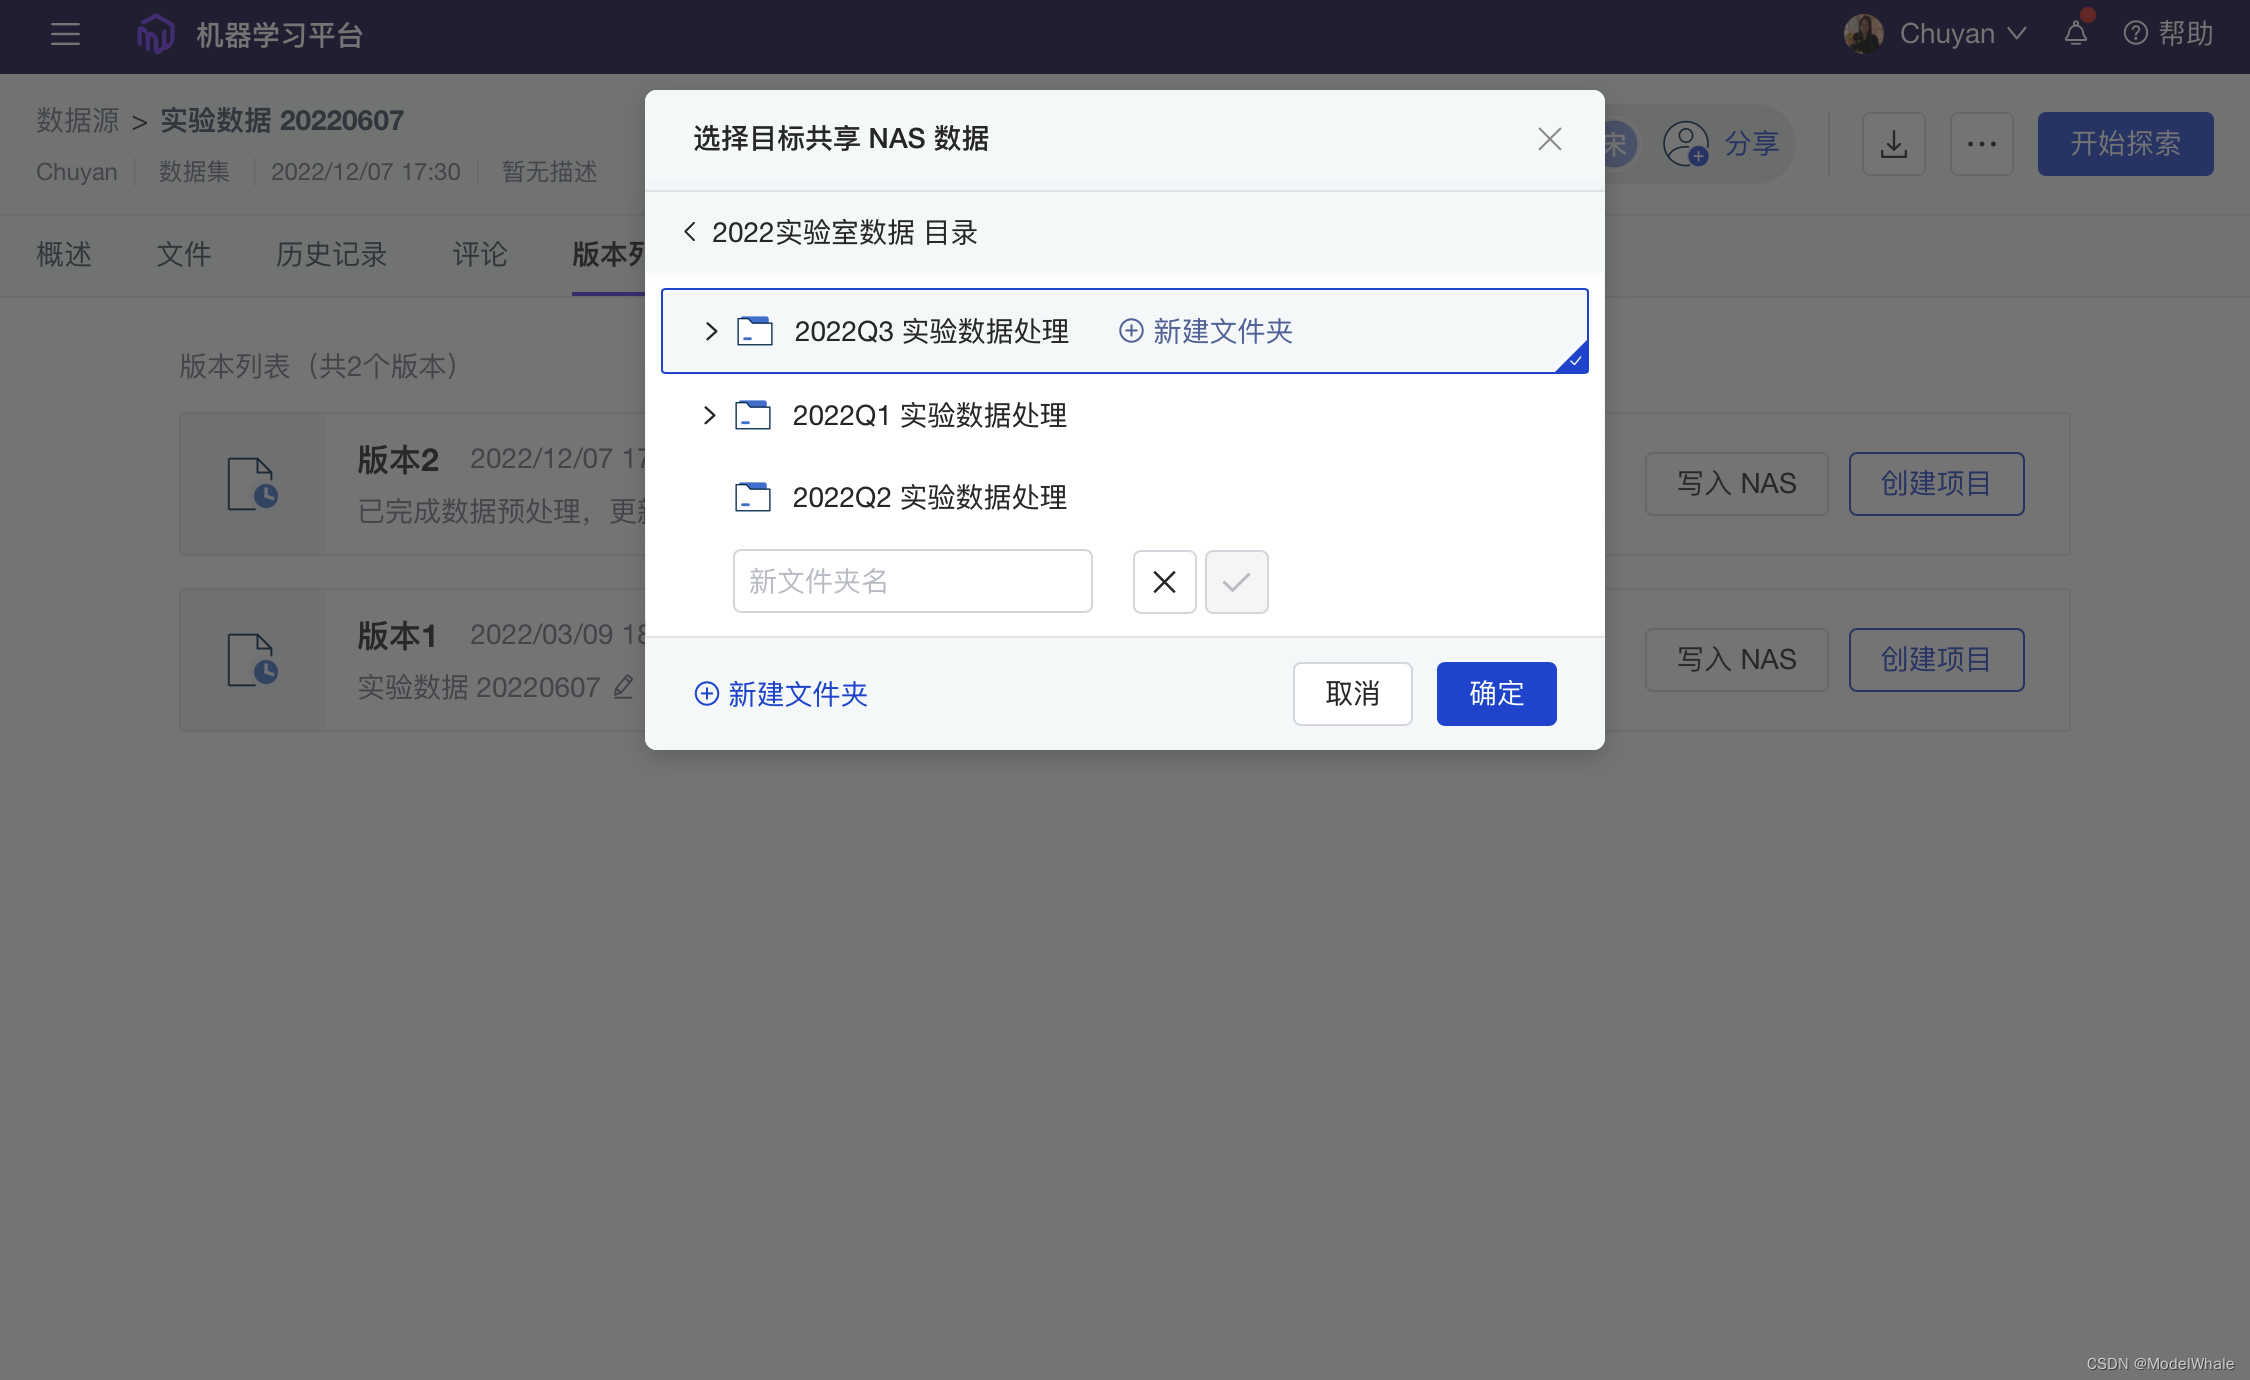Click the 版本2 file history icon
Image resolution: width=2250 pixels, height=1380 pixels.
click(x=252, y=484)
